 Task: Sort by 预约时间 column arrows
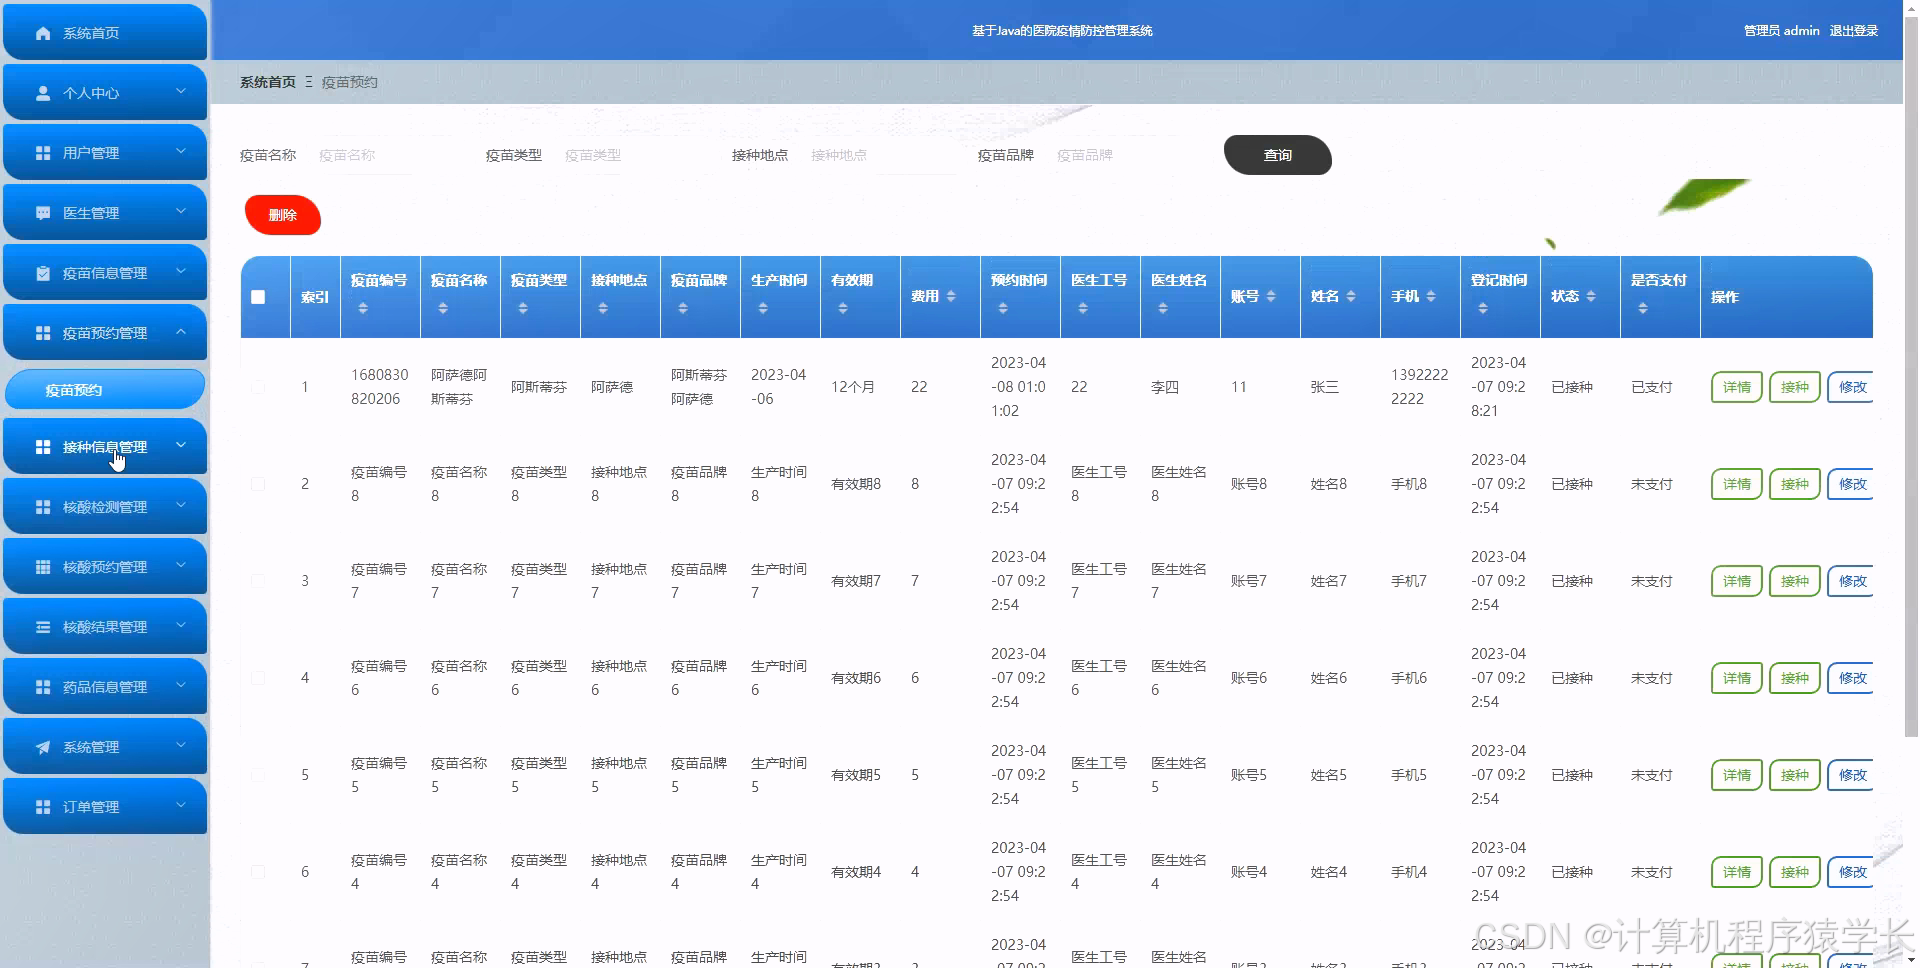click(1003, 309)
